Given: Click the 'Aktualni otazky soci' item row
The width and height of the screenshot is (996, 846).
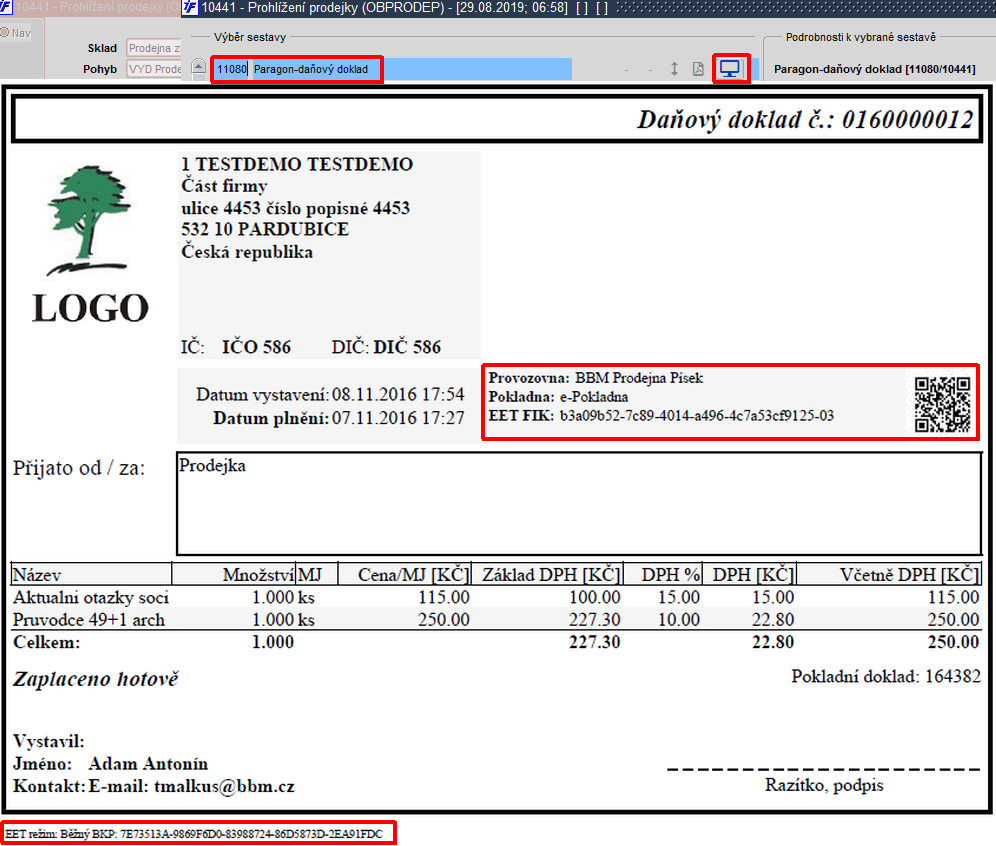Looking at the screenshot, I should tap(495, 597).
